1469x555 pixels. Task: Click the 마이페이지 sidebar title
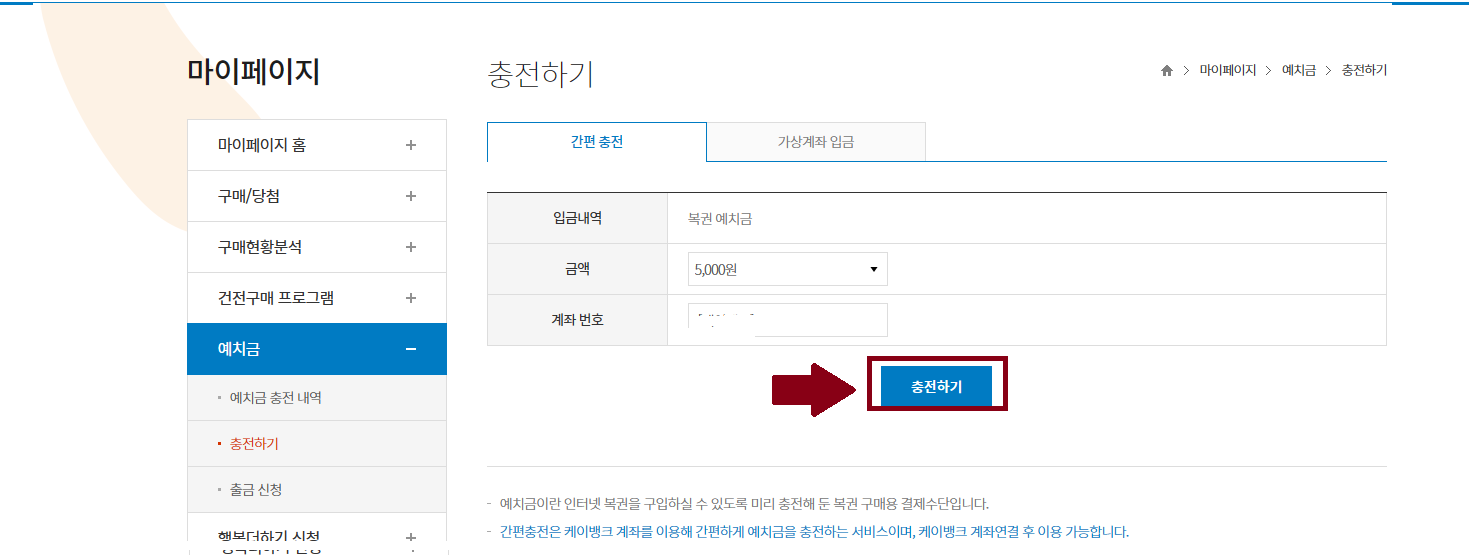click(253, 72)
